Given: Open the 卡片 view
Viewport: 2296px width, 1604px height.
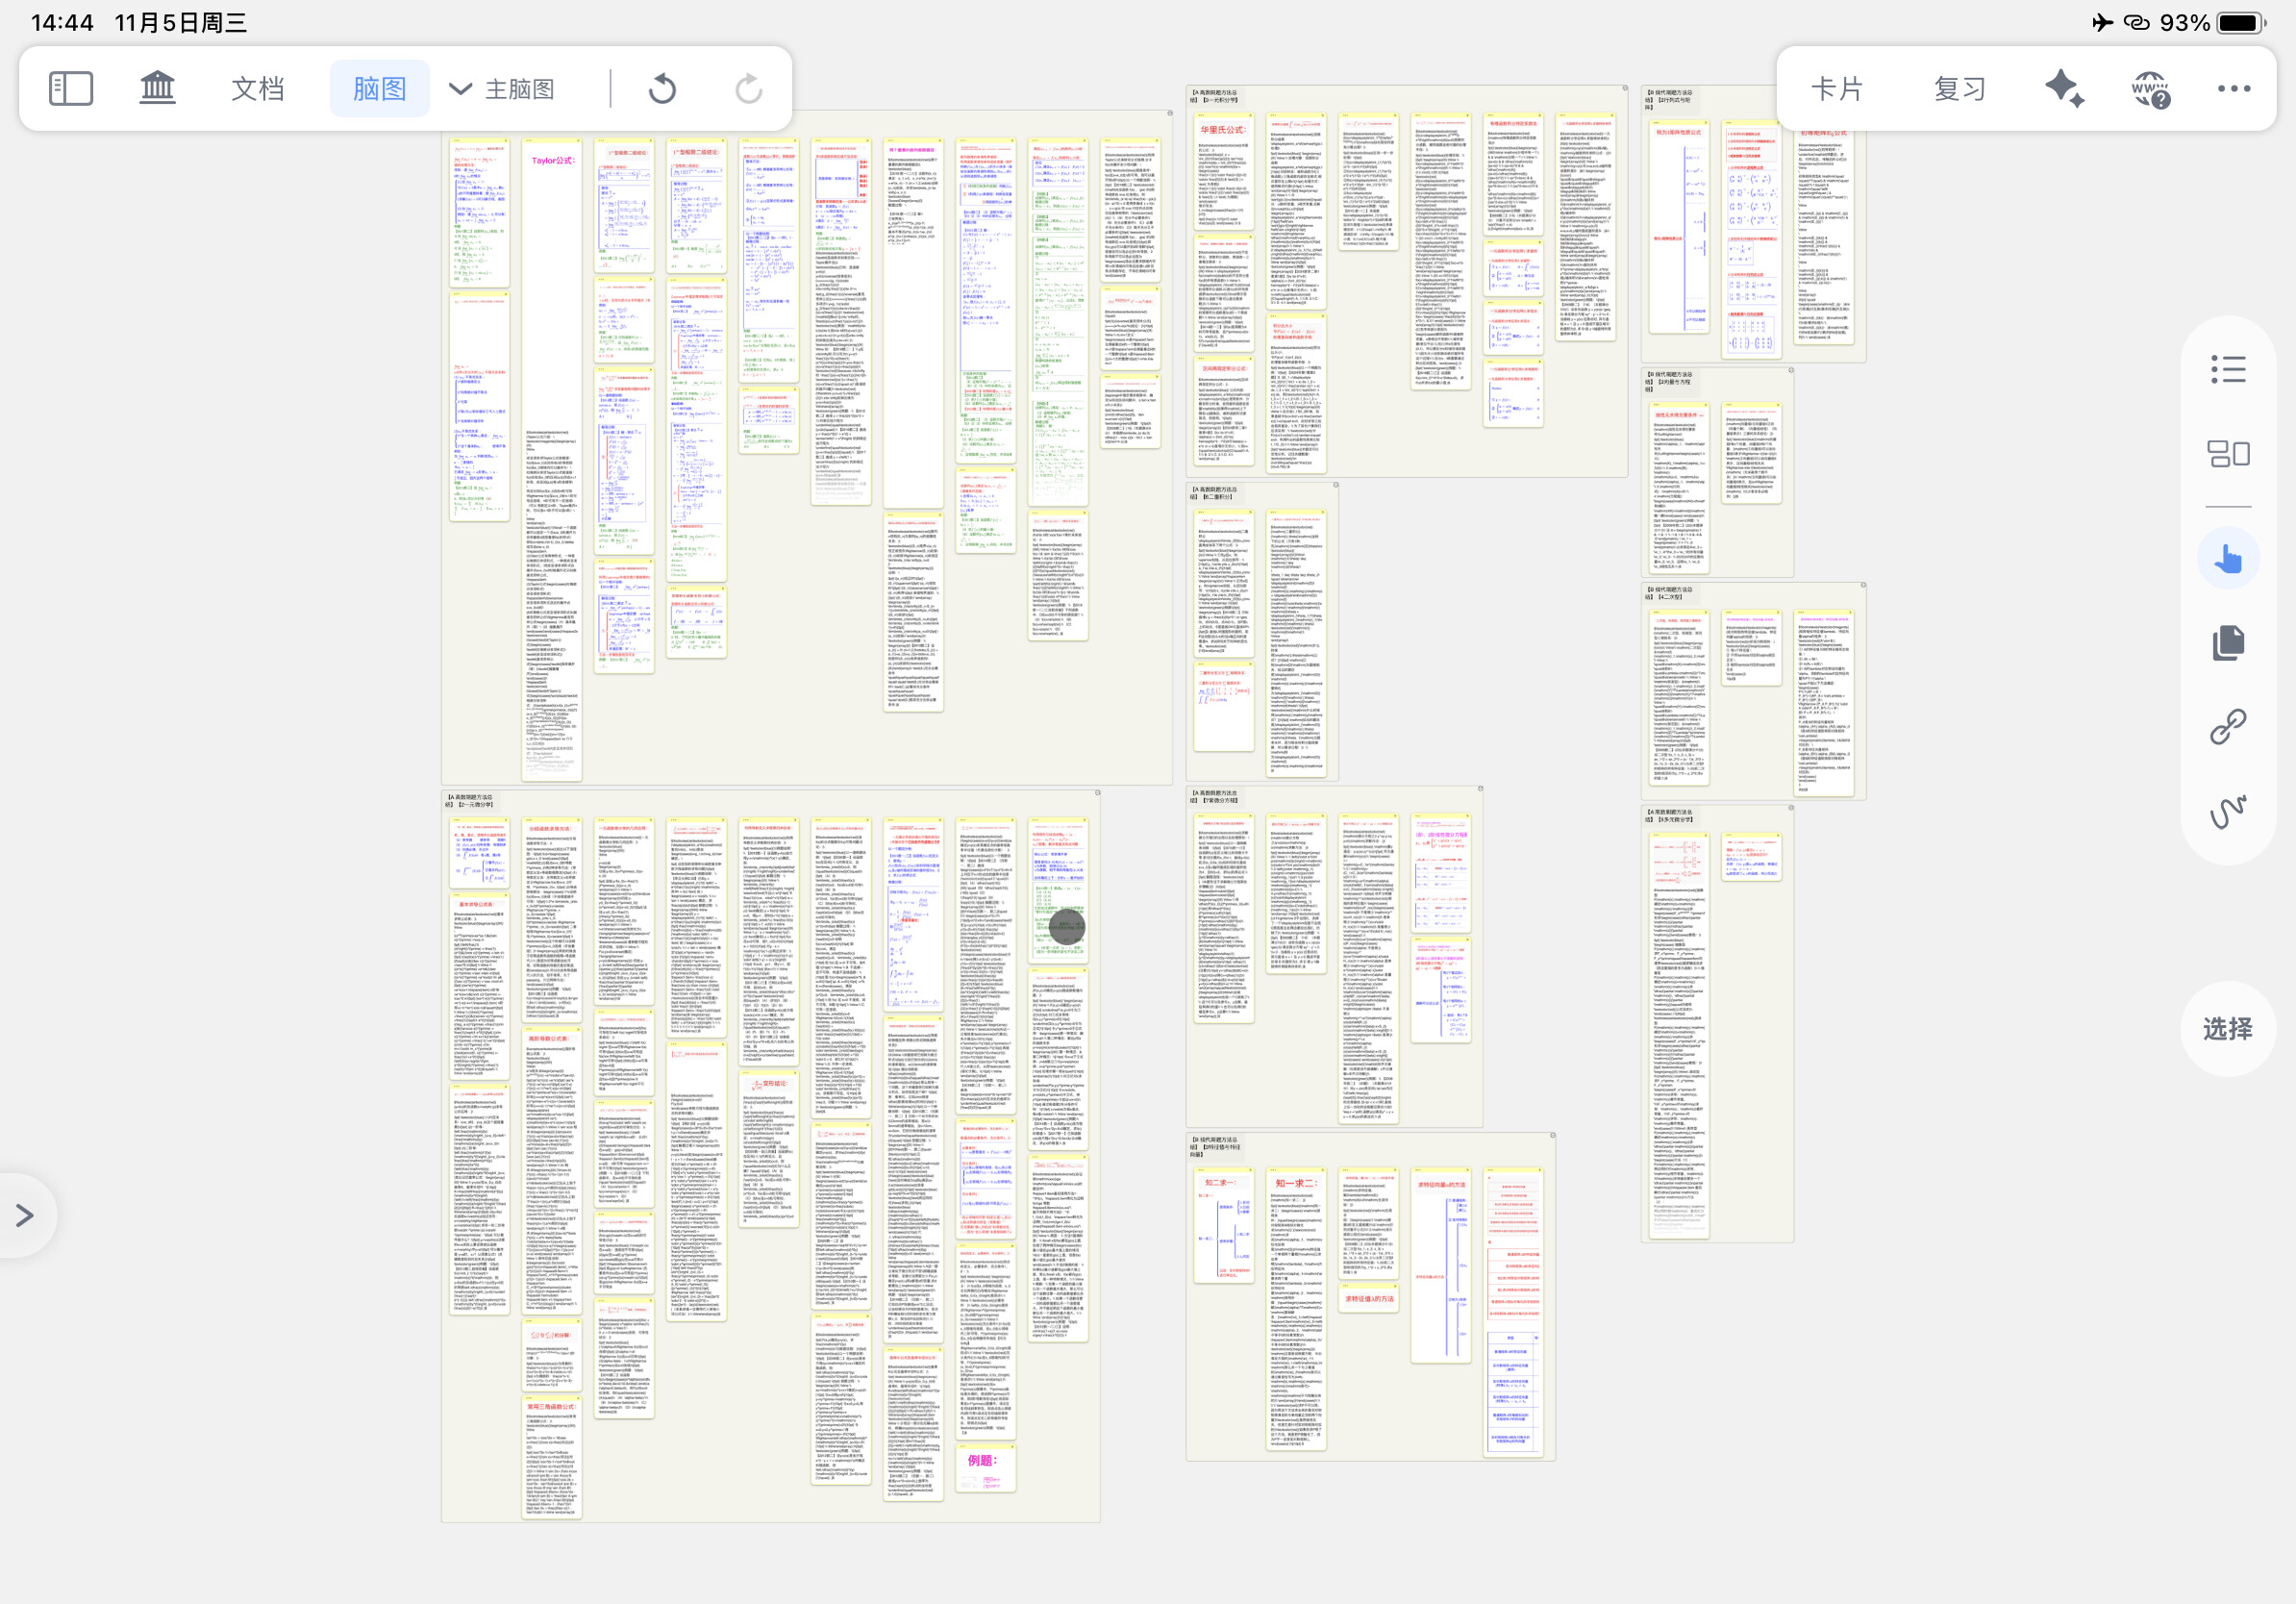Looking at the screenshot, I should pyautogui.click(x=1837, y=89).
